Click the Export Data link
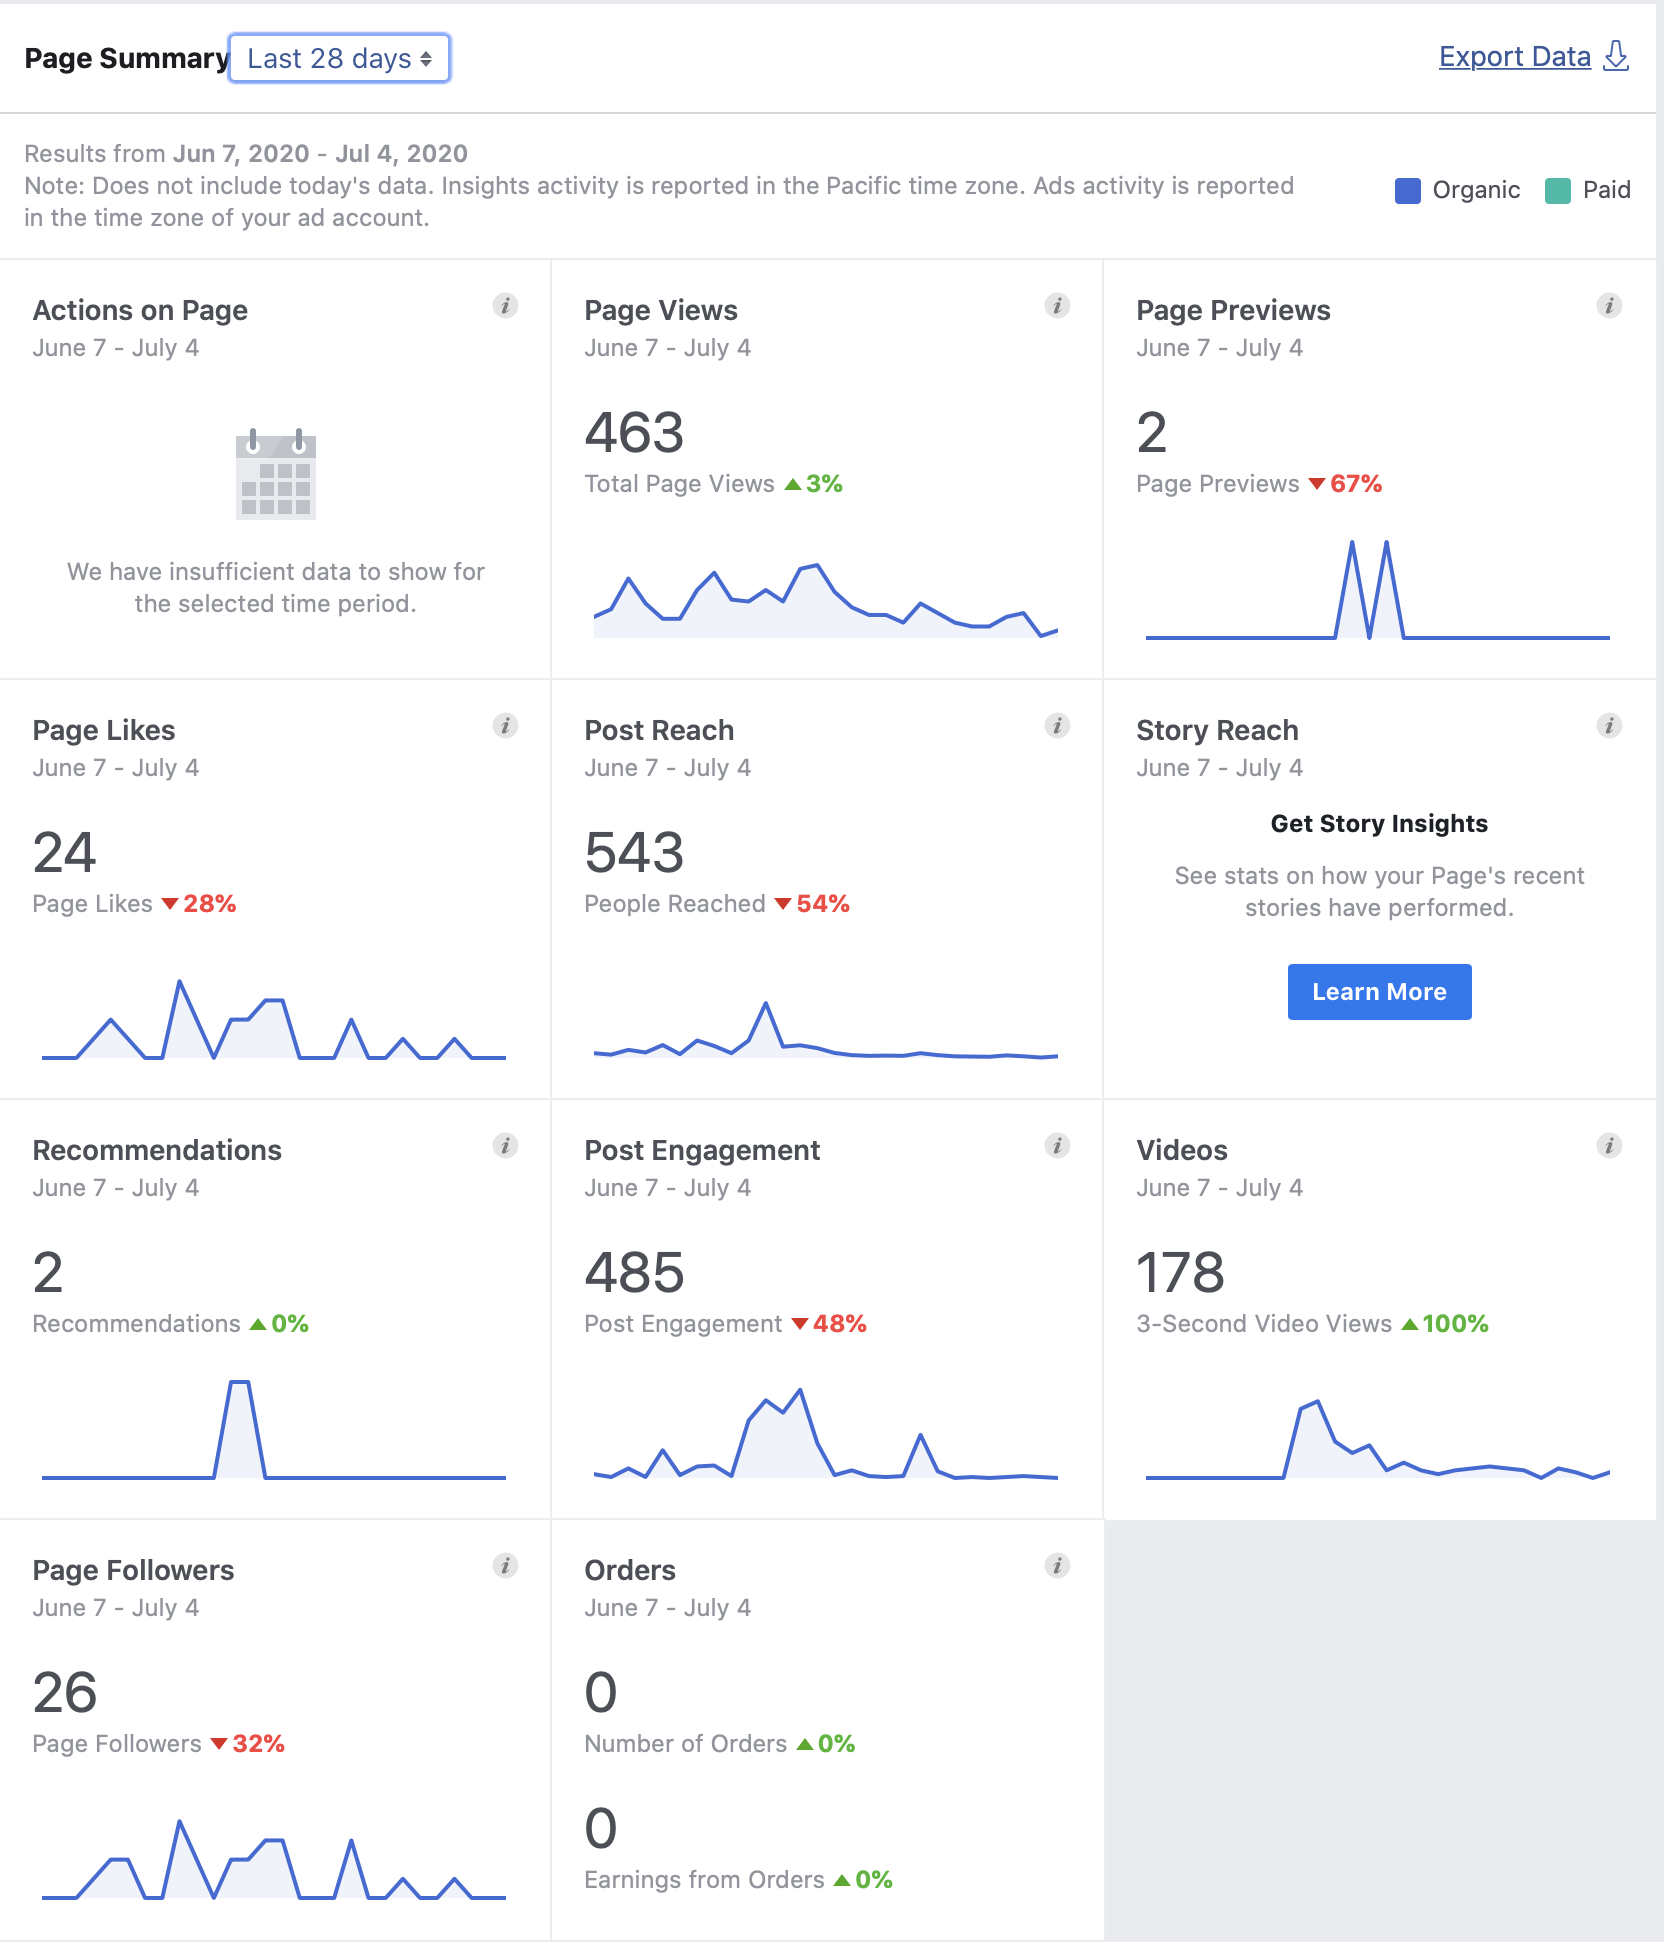The width and height of the screenshot is (1664, 1942). pos(1514,57)
